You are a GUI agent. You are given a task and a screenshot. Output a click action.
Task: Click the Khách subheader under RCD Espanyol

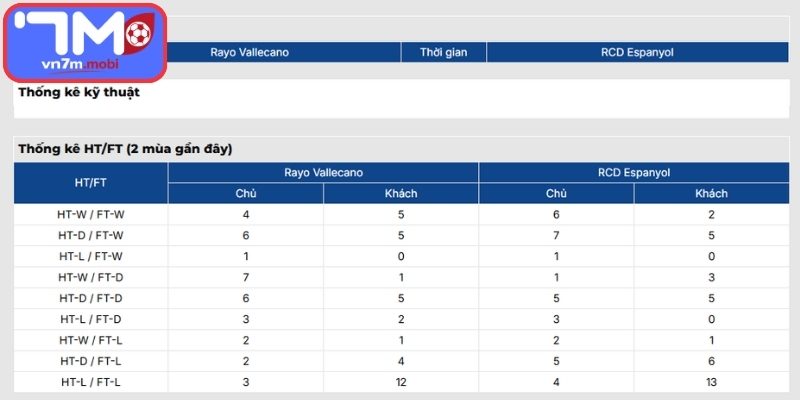tap(711, 193)
